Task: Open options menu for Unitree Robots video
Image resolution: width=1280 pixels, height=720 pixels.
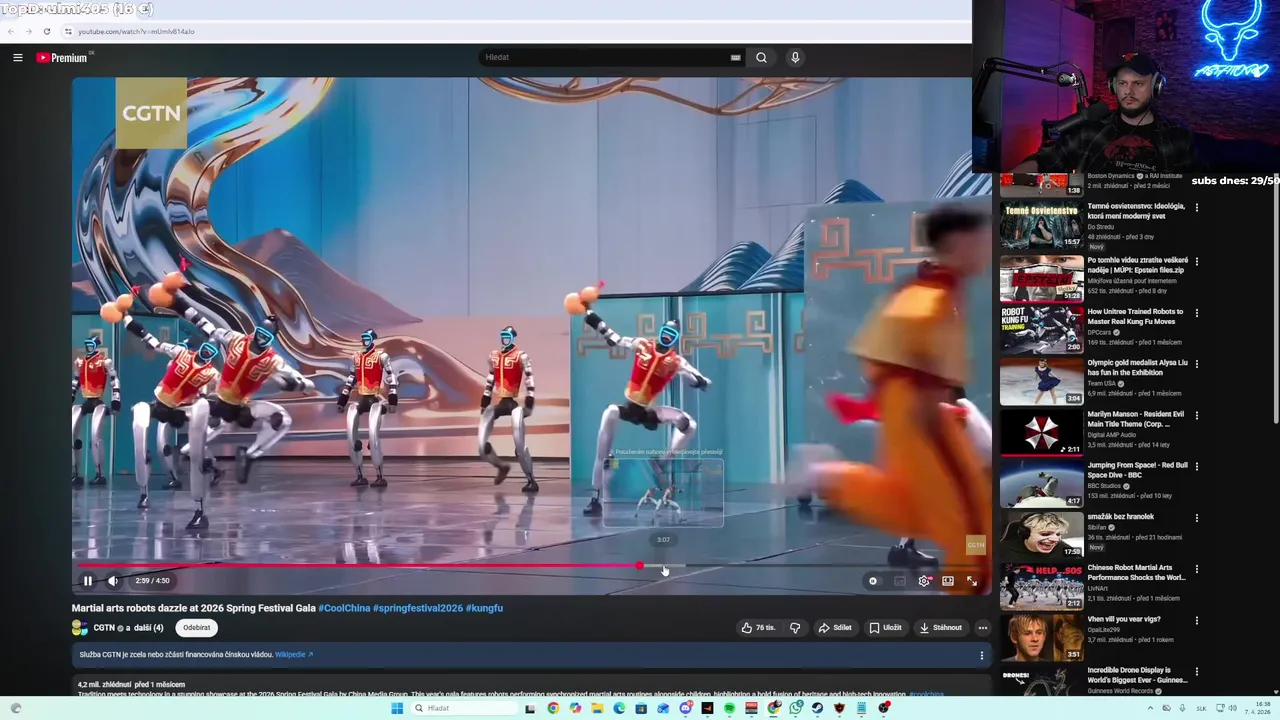Action: coord(1197,312)
